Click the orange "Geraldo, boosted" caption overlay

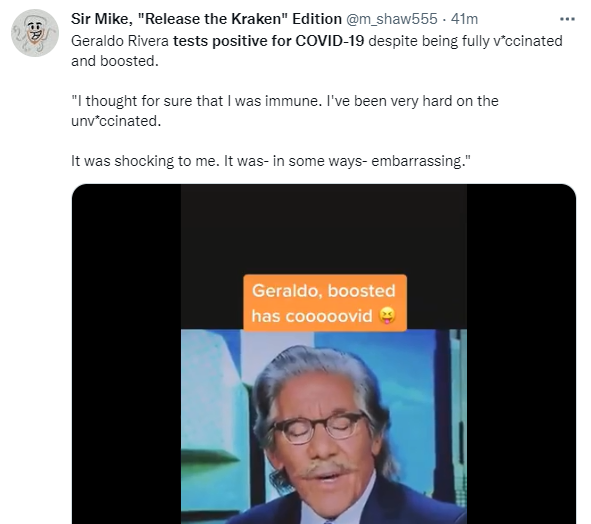coord(325,303)
